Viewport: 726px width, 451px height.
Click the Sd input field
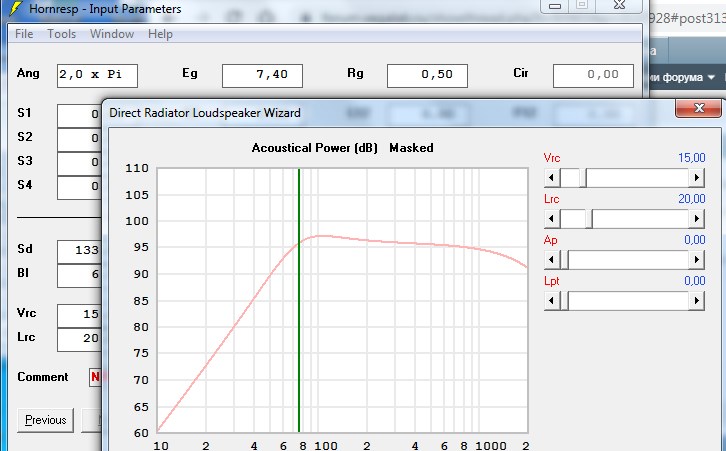[x=79, y=251]
